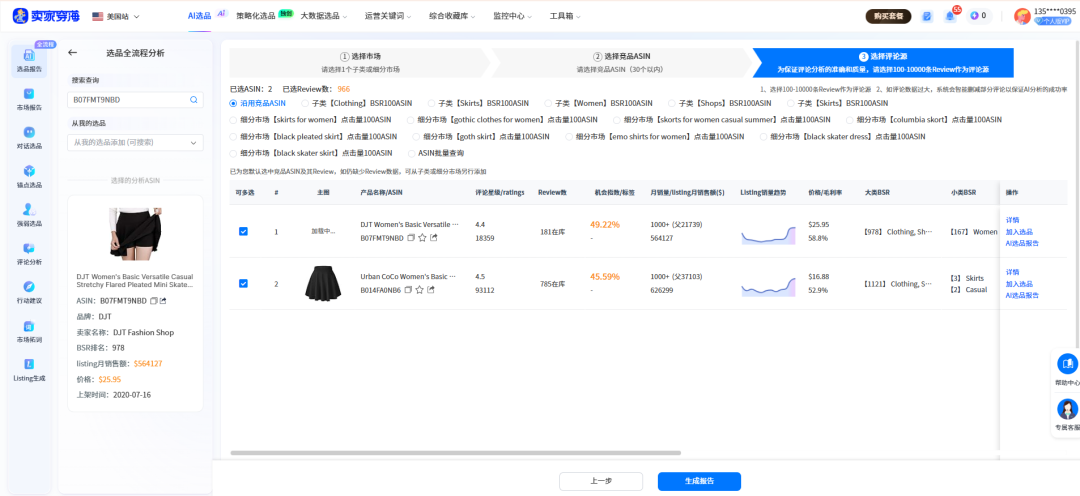Click the 上一步 button
The width and height of the screenshot is (1080, 496).
pos(601,482)
